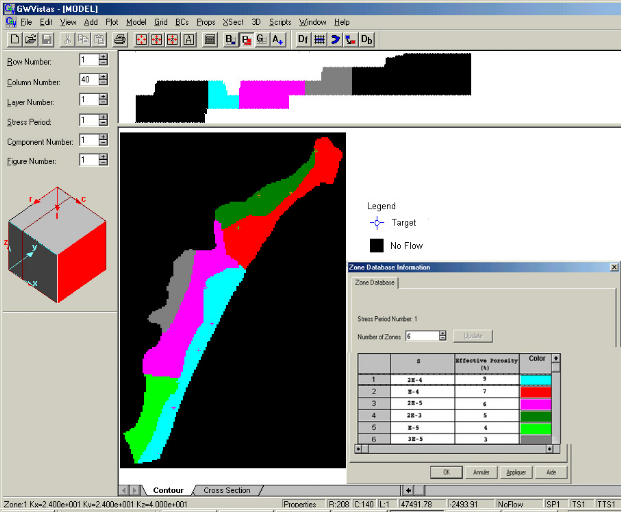Click the New file toolbar icon
Viewport: 621px width, 512px height.
pos(14,39)
